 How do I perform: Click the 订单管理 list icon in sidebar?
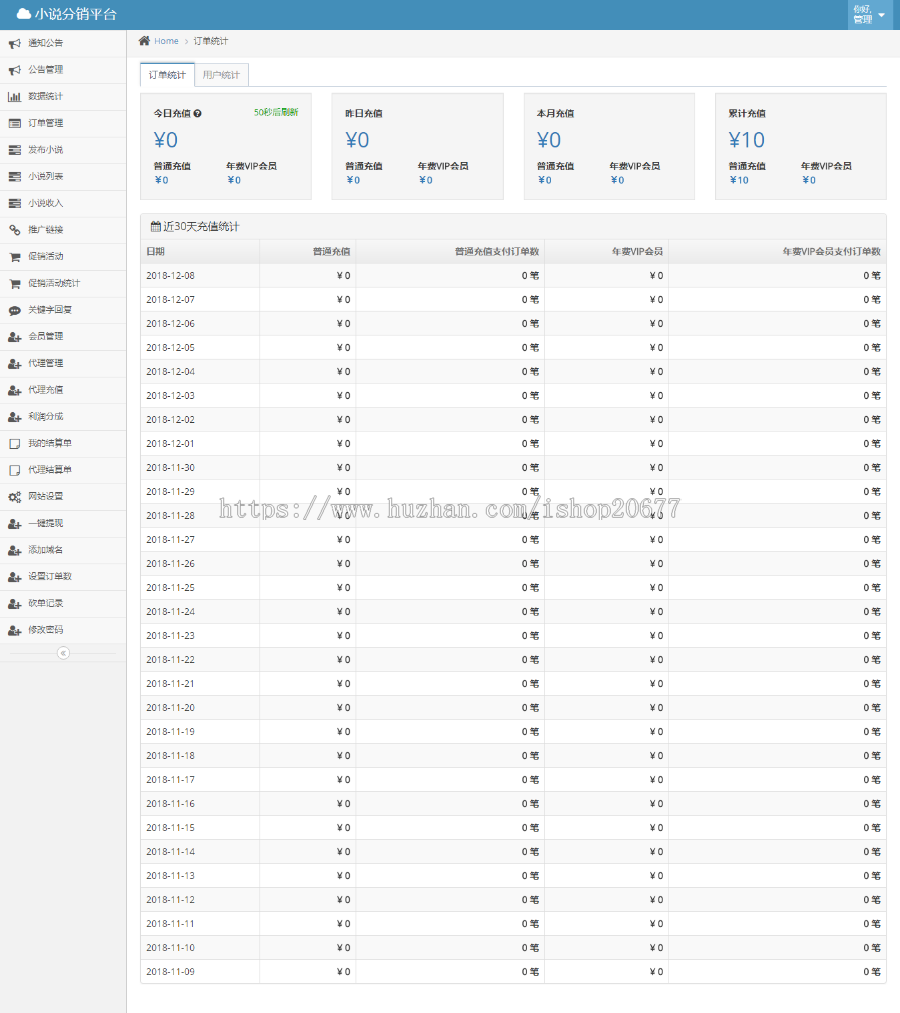(x=14, y=123)
